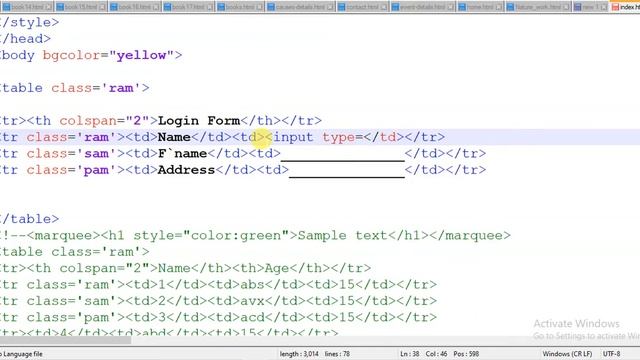
Task: Click the 'F`name' cell text
Action: coord(182,153)
